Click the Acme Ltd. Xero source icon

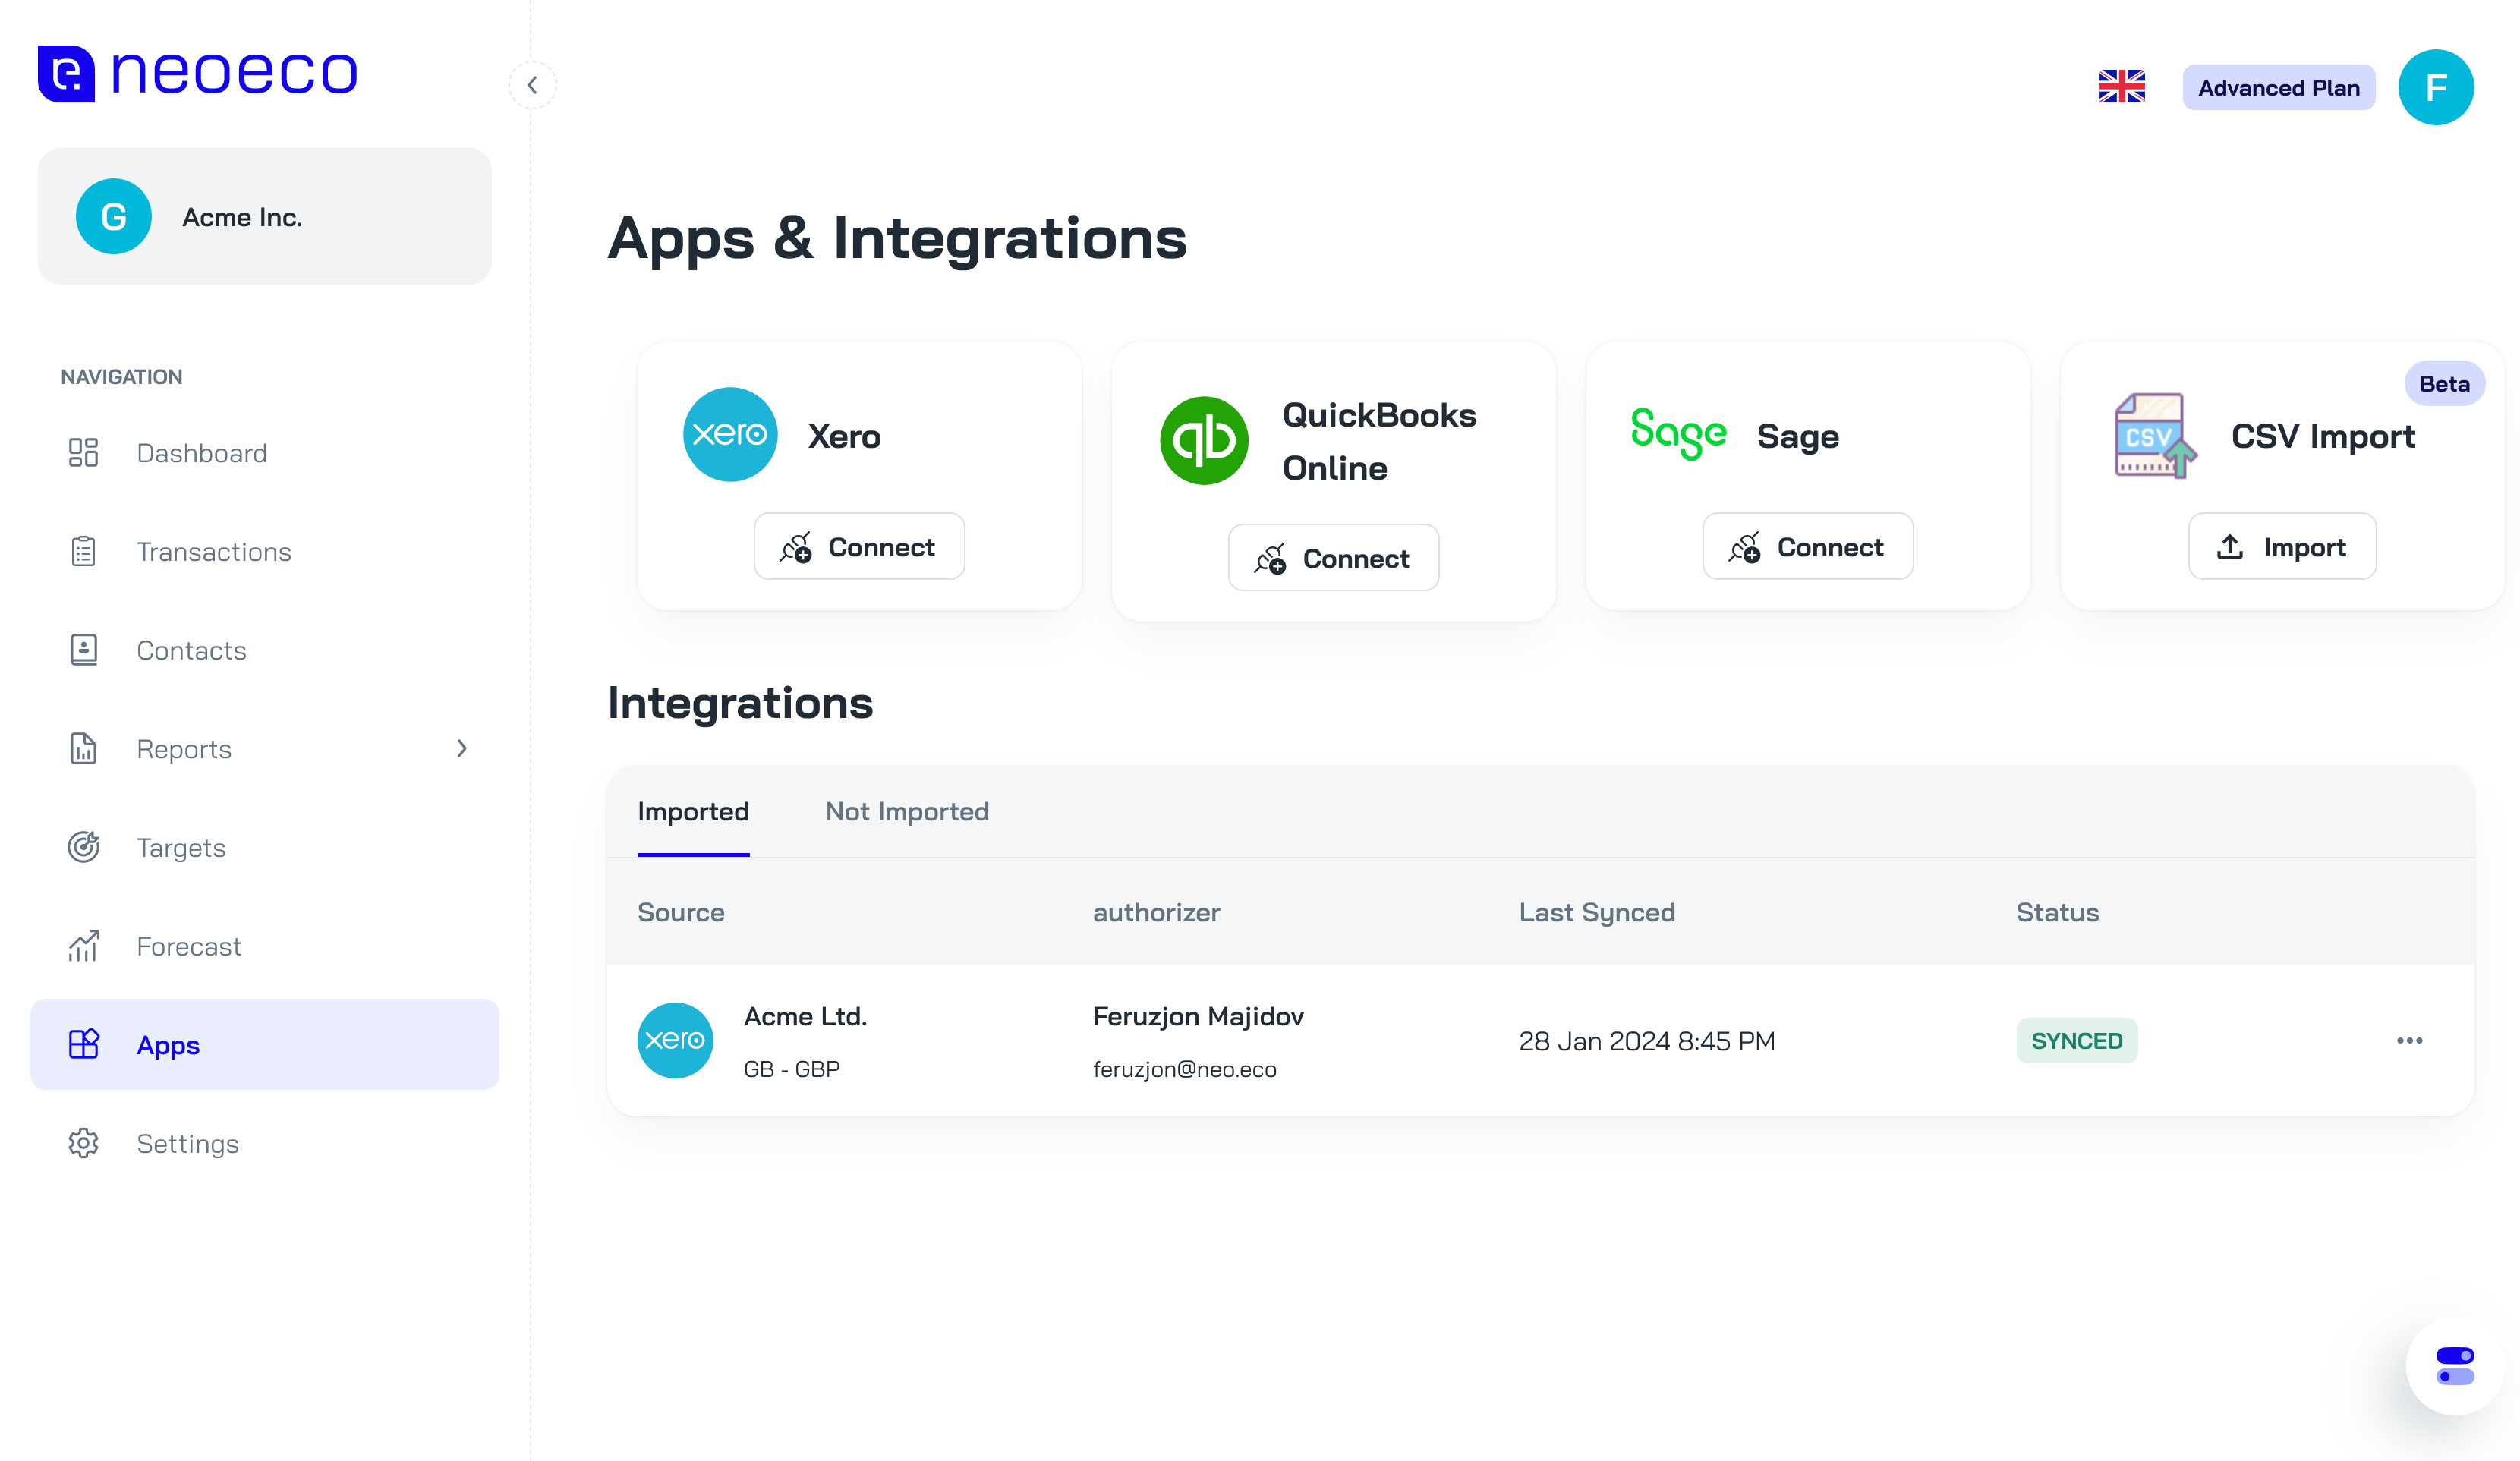pyautogui.click(x=675, y=1040)
